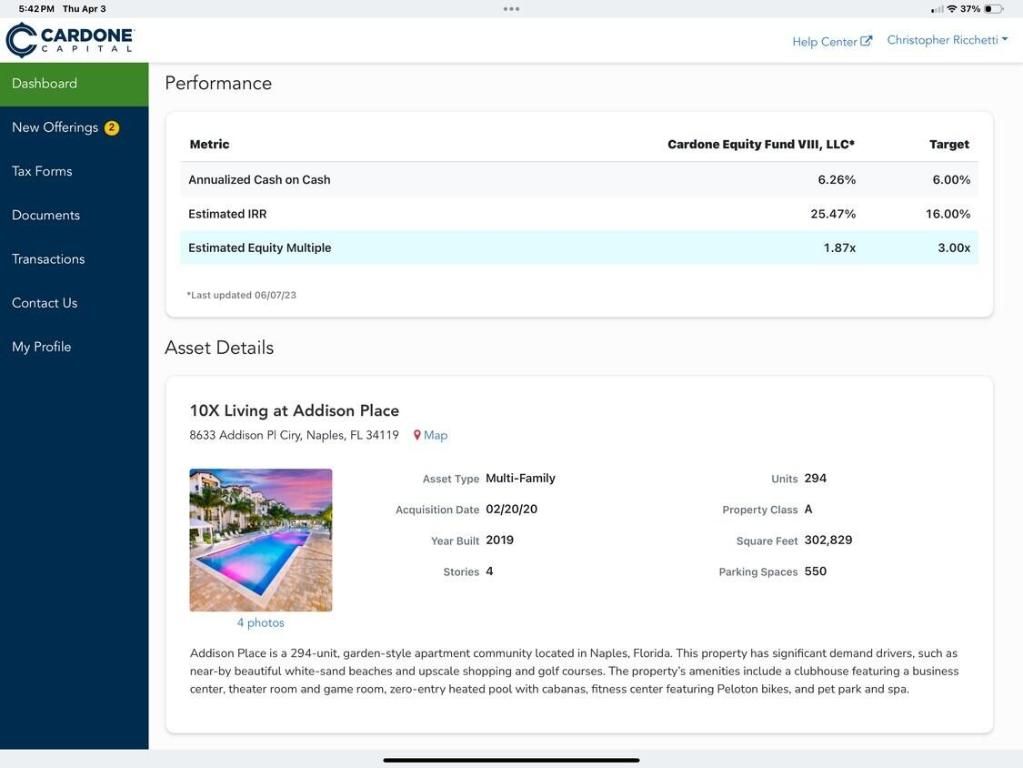
Task: View the 4 photos of Addison Place
Action: click(x=260, y=622)
